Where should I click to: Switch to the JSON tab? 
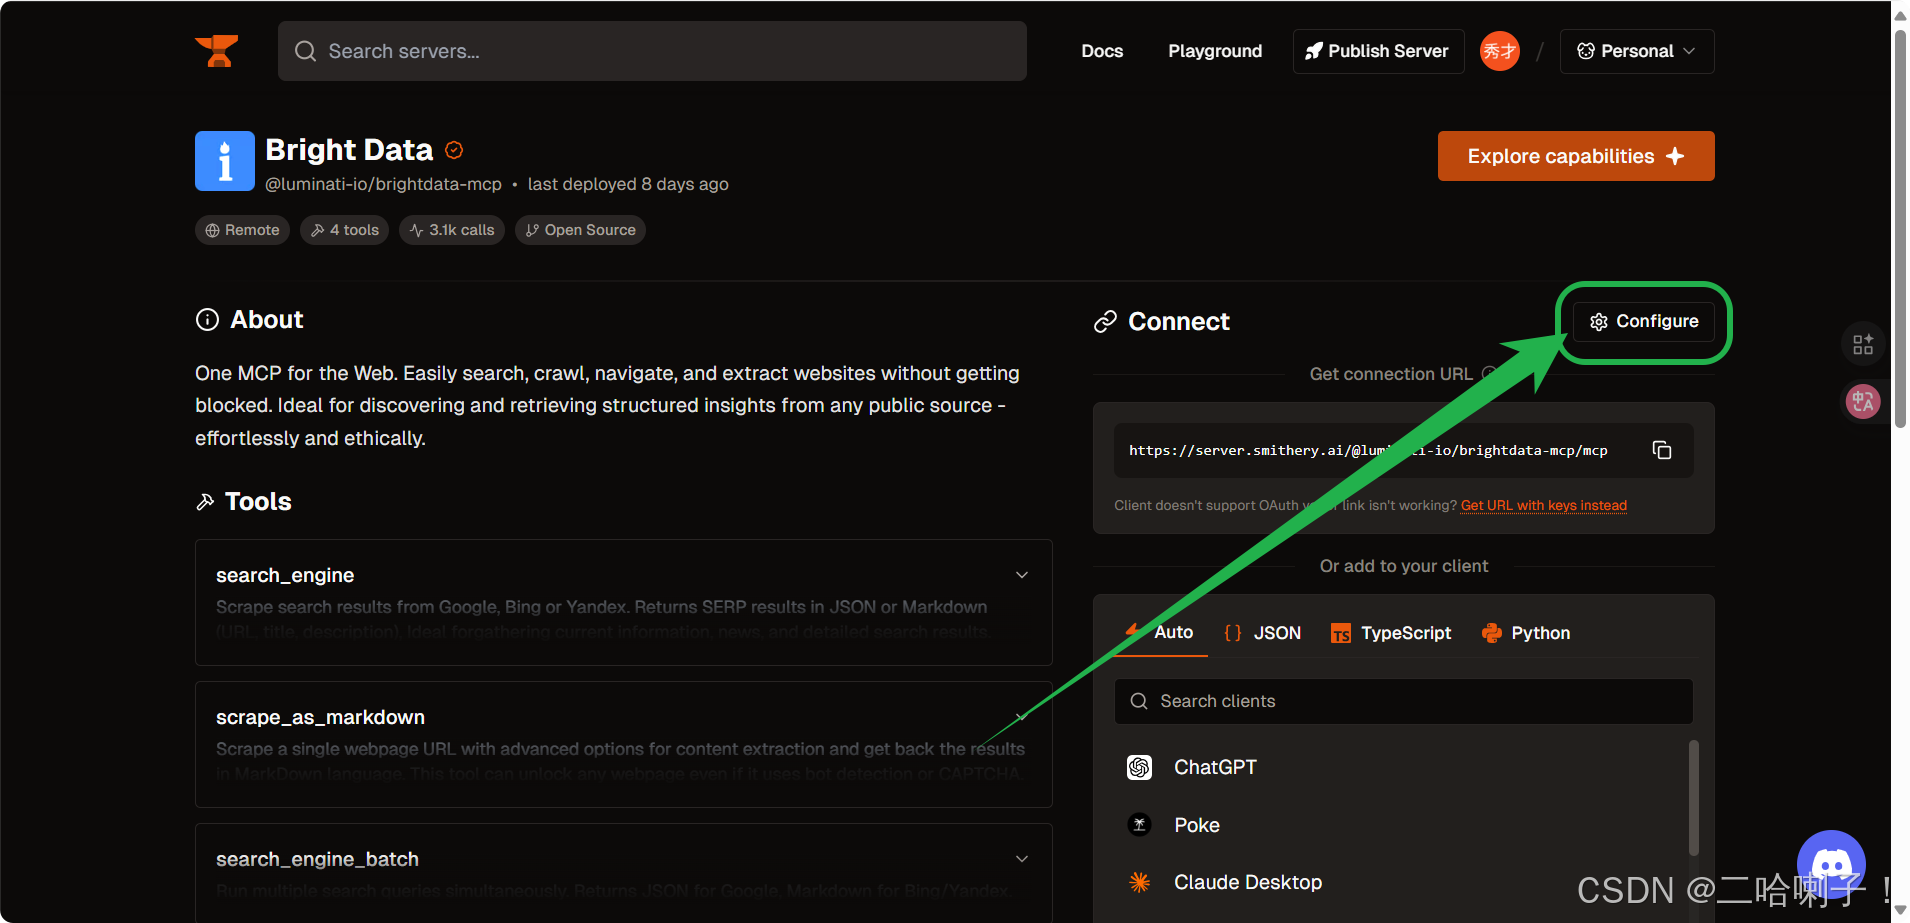tap(1262, 633)
